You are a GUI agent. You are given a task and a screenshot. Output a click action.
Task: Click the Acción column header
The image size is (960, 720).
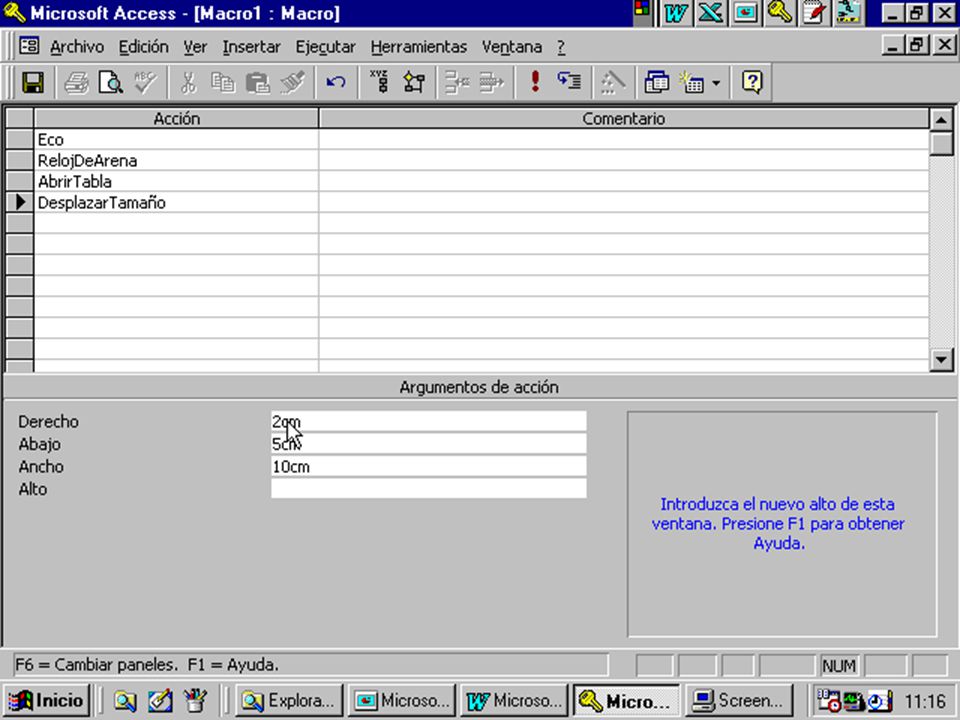(x=176, y=119)
